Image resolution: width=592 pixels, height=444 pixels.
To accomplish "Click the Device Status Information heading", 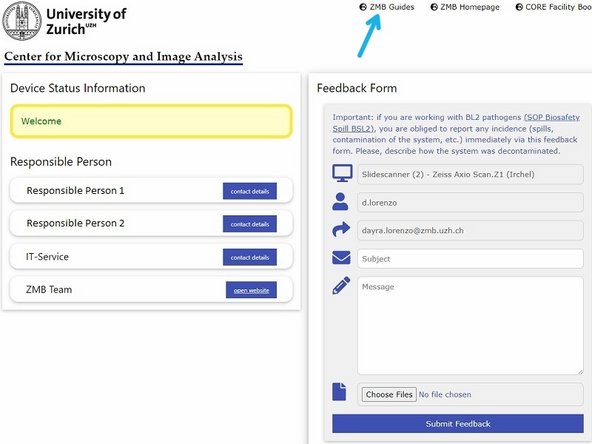I will 78,88.
